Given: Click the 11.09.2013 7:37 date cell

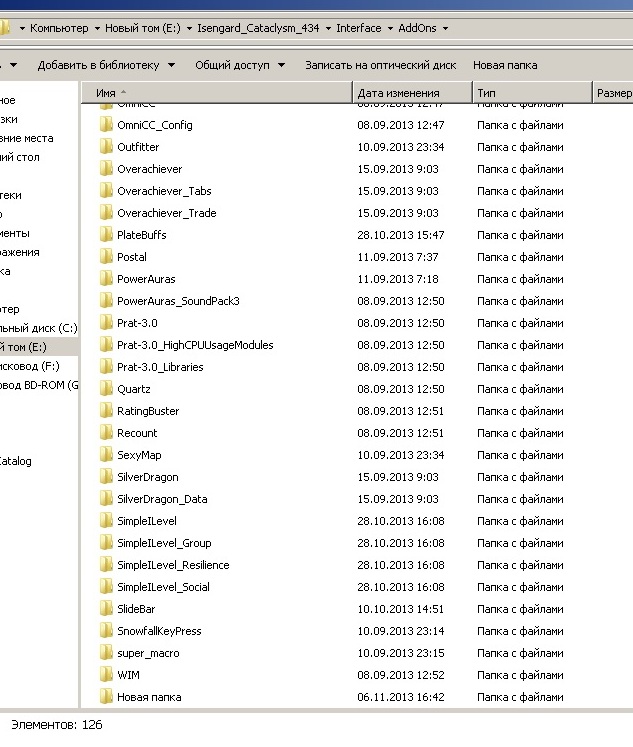Looking at the screenshot, I should (x=398, y=257).
